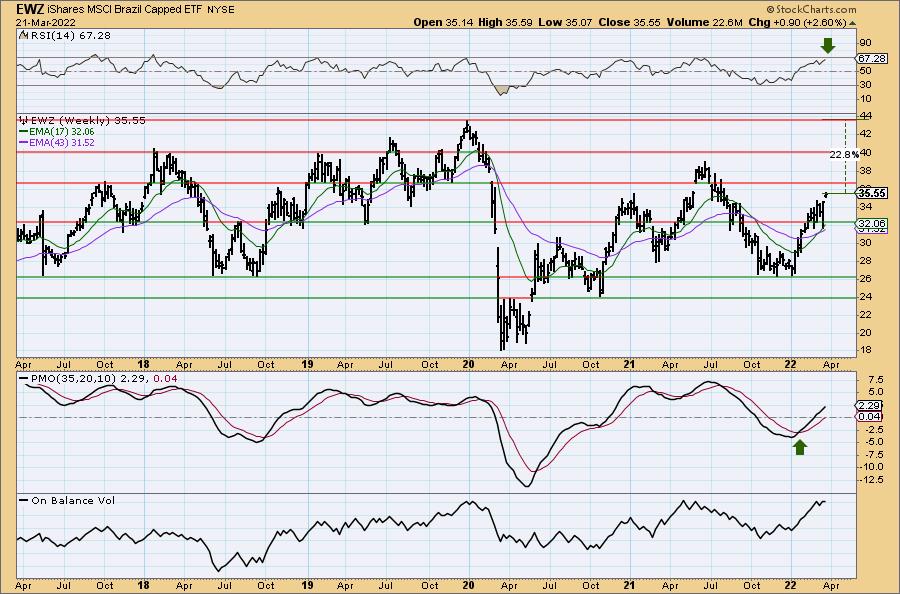
Task: Click year '21' on the bottom time axis
Action: (630, 585)
